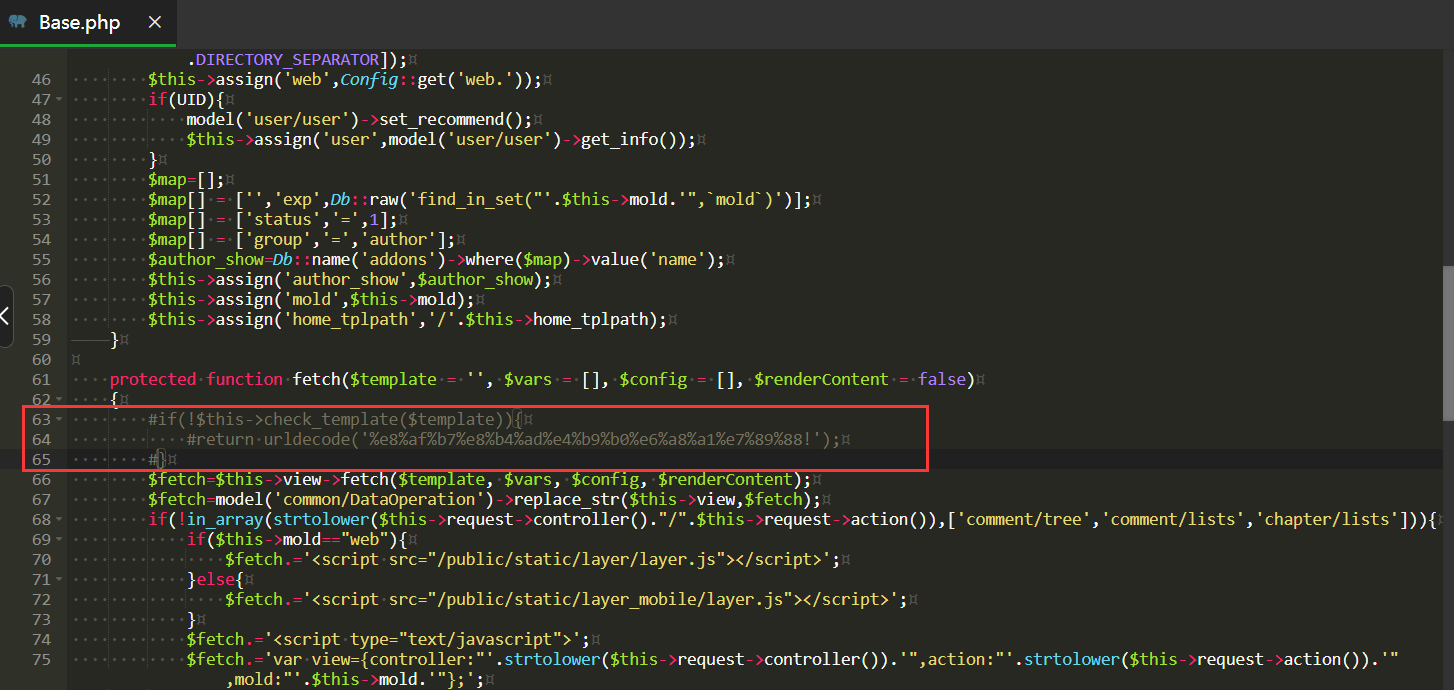Collapse the code fold at line 69
The image size is (1454, 690).
pos(59,539)
